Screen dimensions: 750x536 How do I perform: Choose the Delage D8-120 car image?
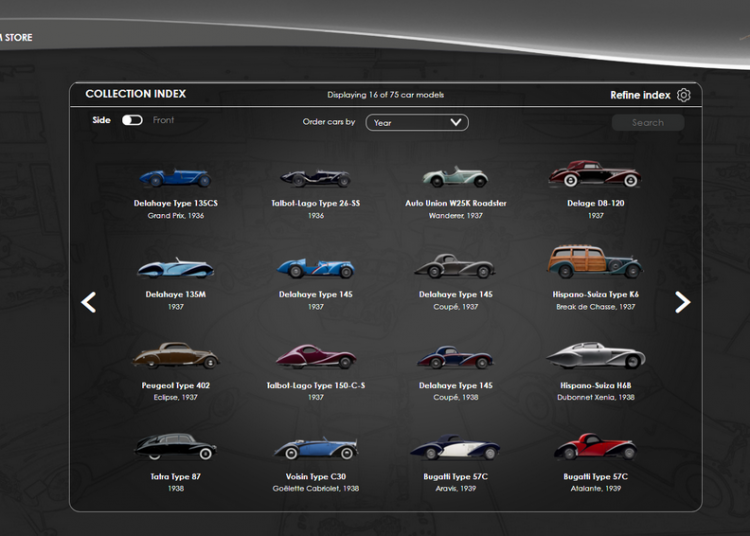click(595, 175)
